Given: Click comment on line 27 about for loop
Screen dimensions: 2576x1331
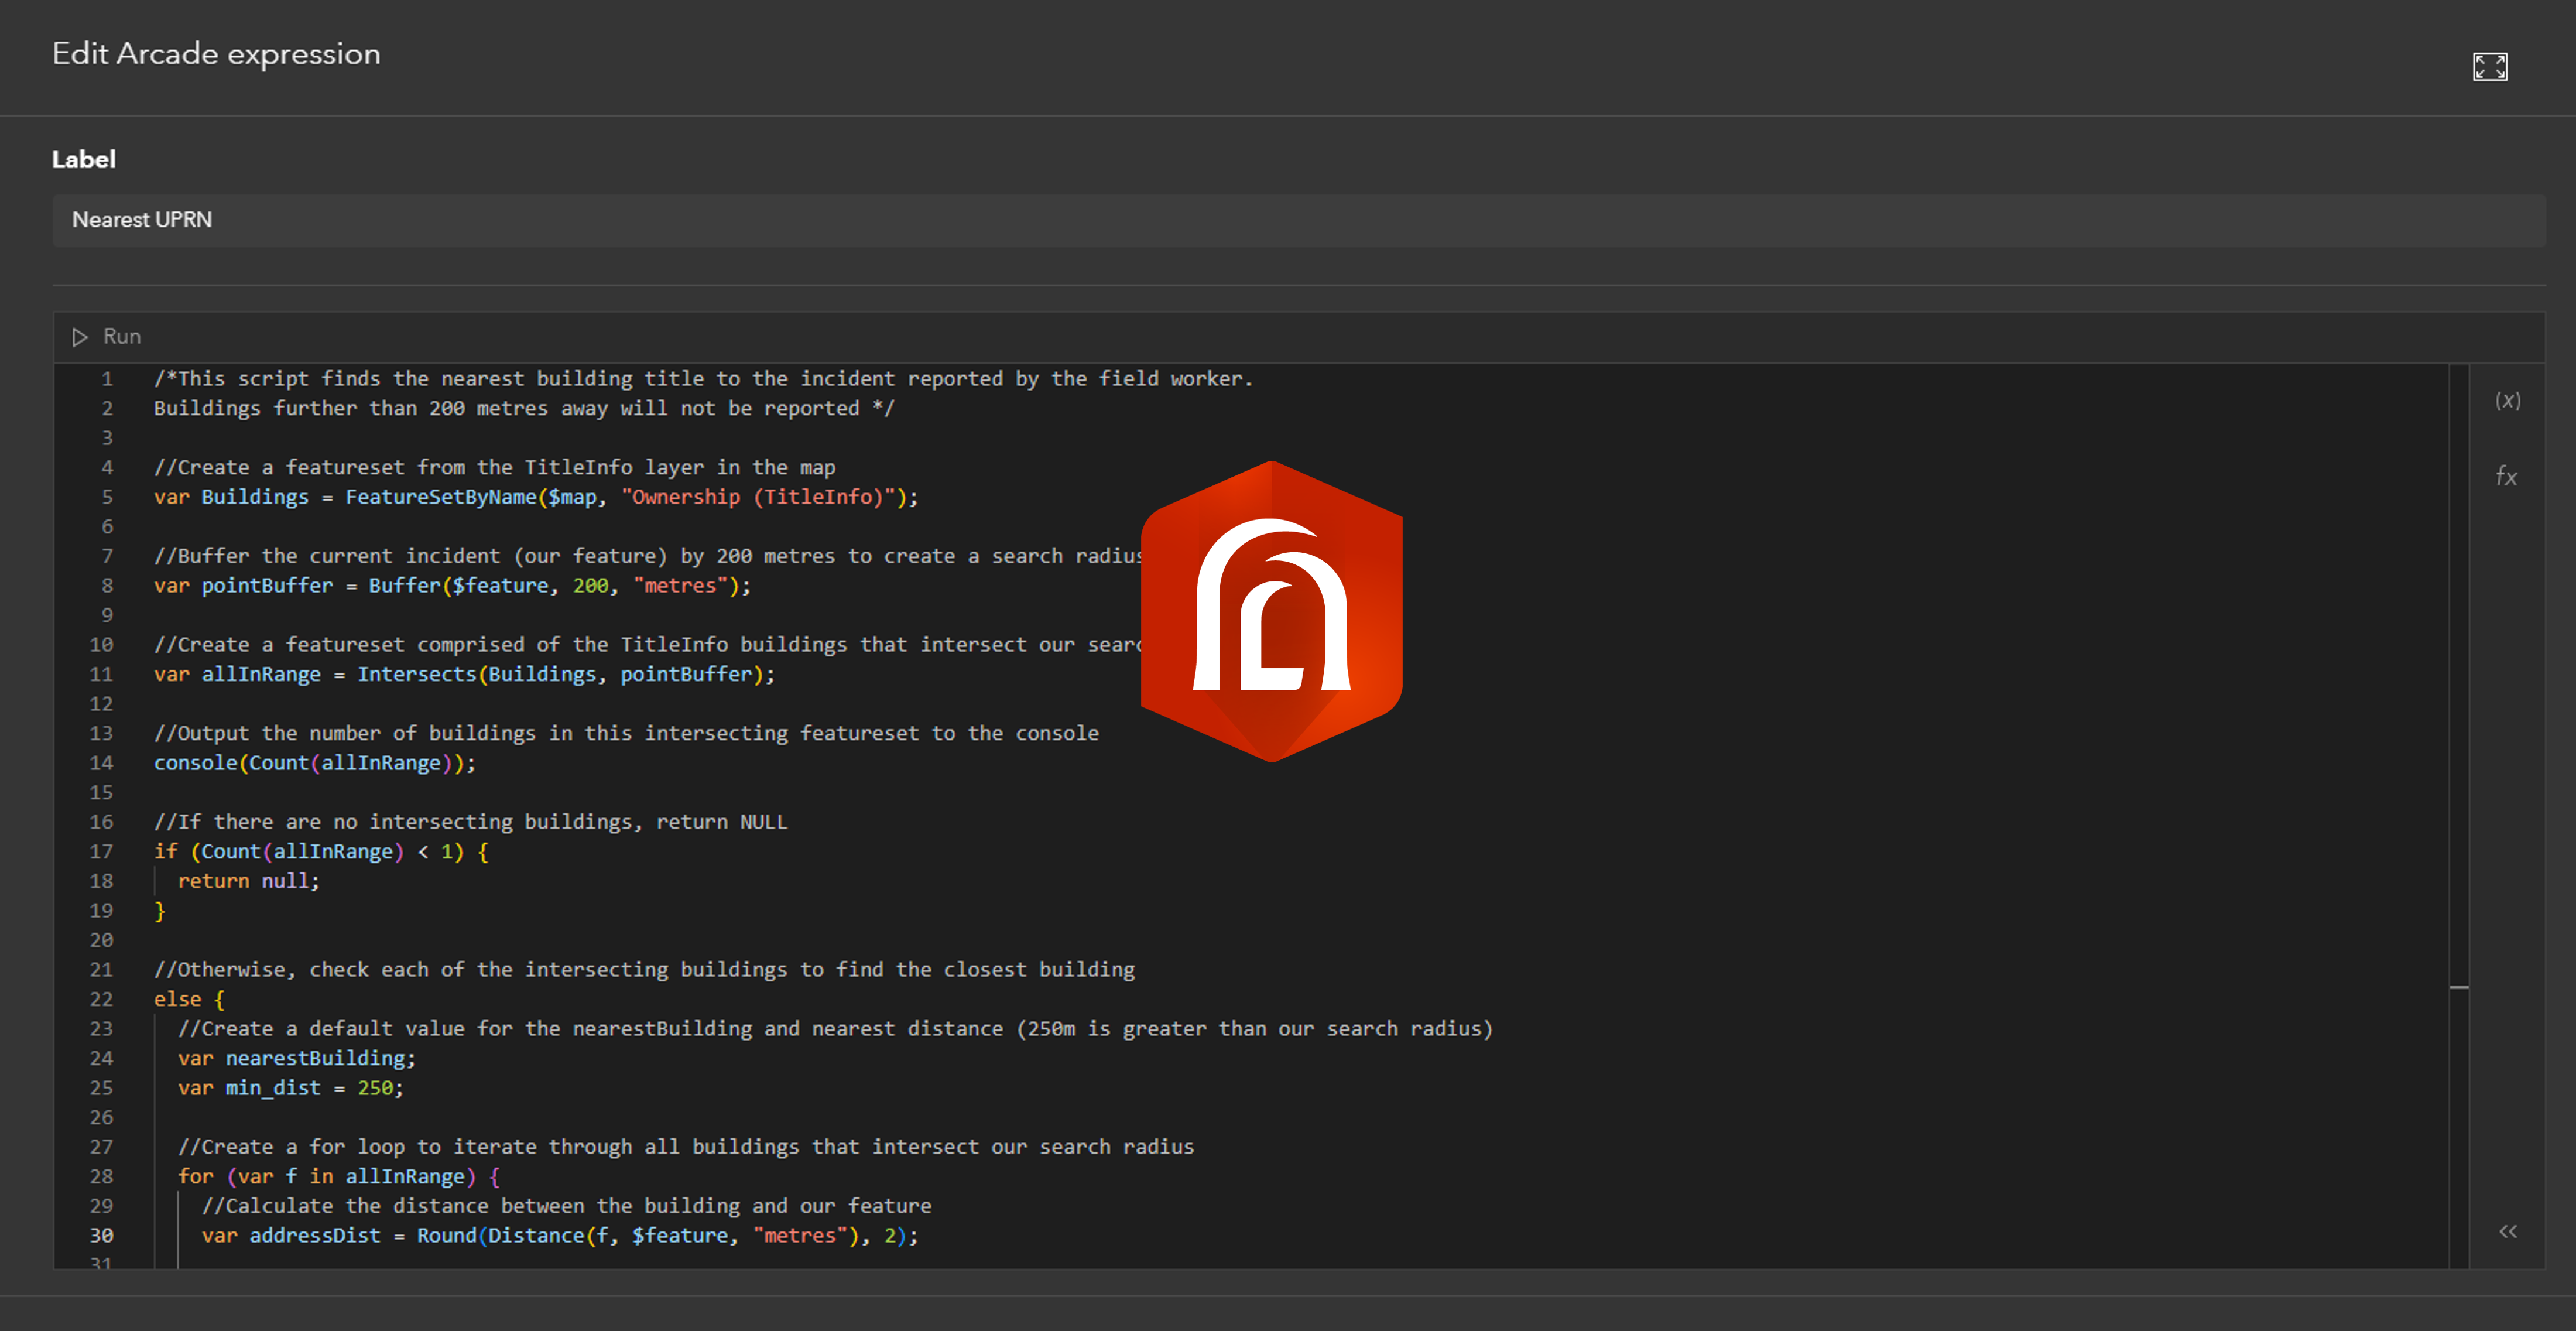Looking at the screenshot, I should point(686,1147).
